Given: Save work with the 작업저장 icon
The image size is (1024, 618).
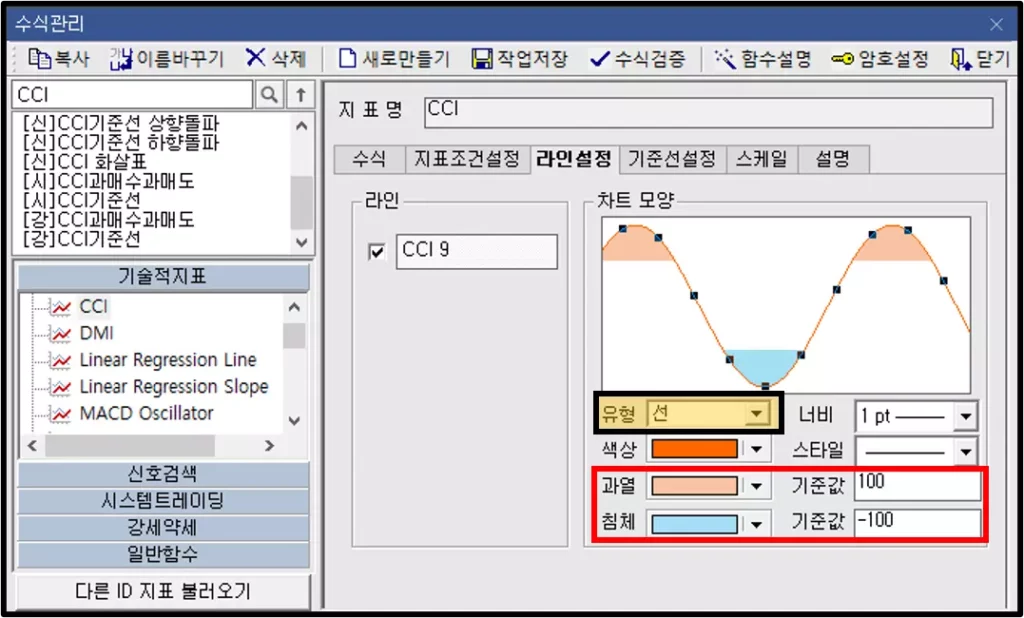Looking at the screenshot, I should [x=482, y=59].
